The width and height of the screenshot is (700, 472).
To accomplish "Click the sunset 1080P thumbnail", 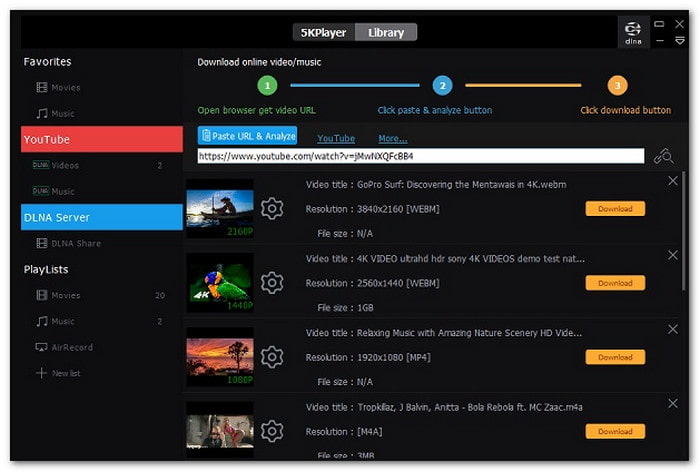I will (x=220, y=357).
